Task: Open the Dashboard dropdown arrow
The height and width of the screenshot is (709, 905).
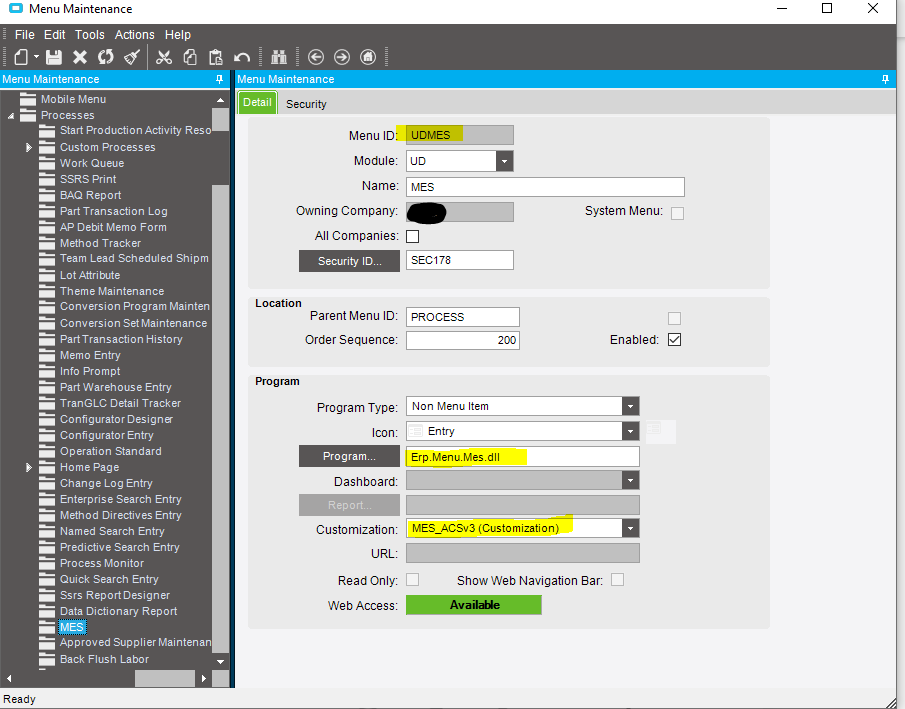Action: (630, 480)
